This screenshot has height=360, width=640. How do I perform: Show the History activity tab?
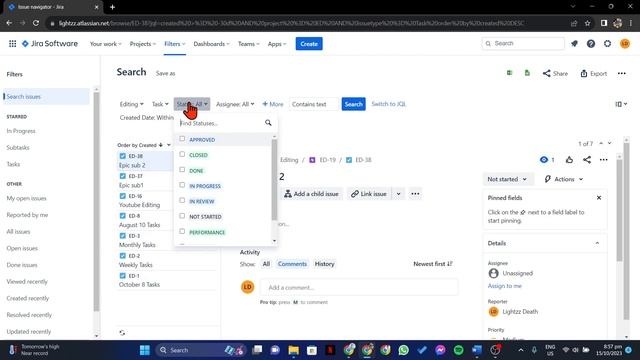pos(324,264)
